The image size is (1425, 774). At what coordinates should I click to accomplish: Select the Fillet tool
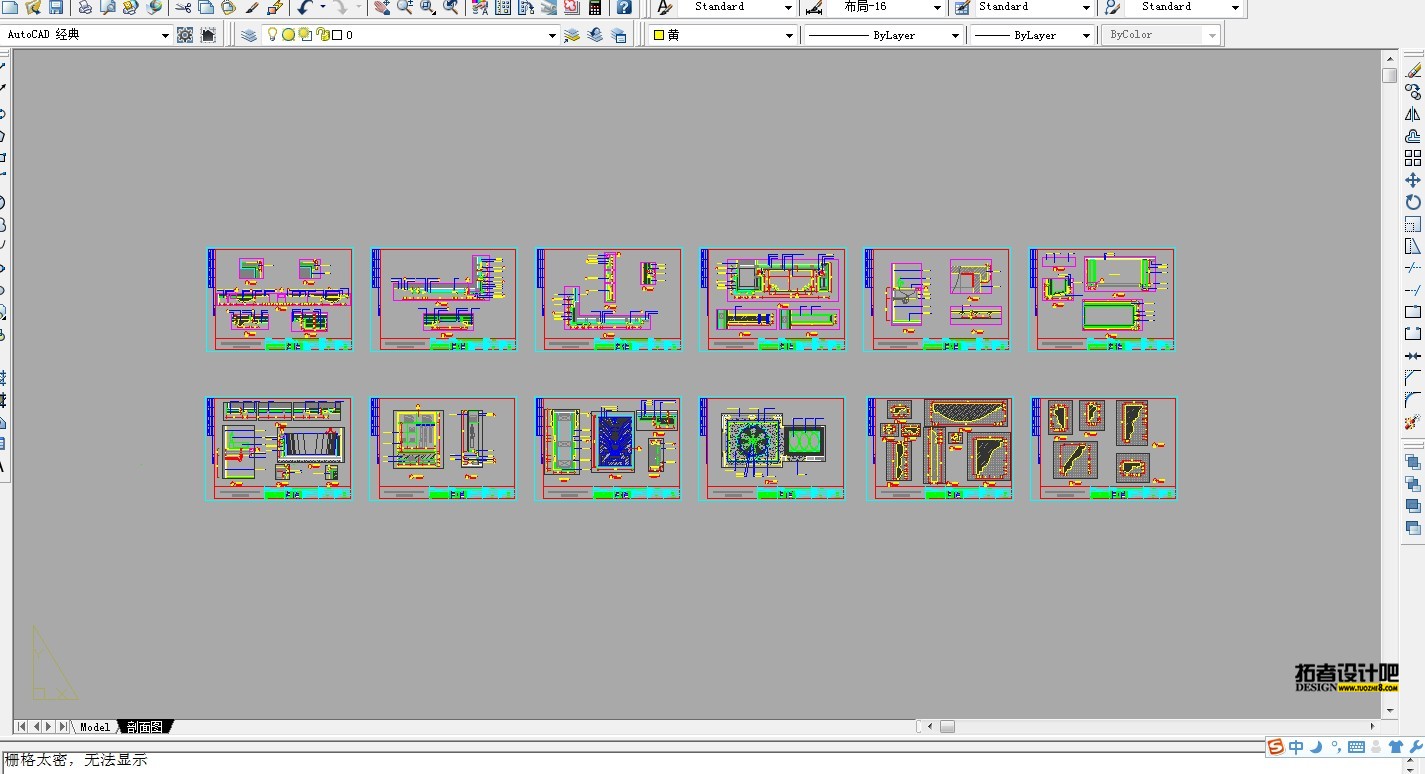point(1413,400)
